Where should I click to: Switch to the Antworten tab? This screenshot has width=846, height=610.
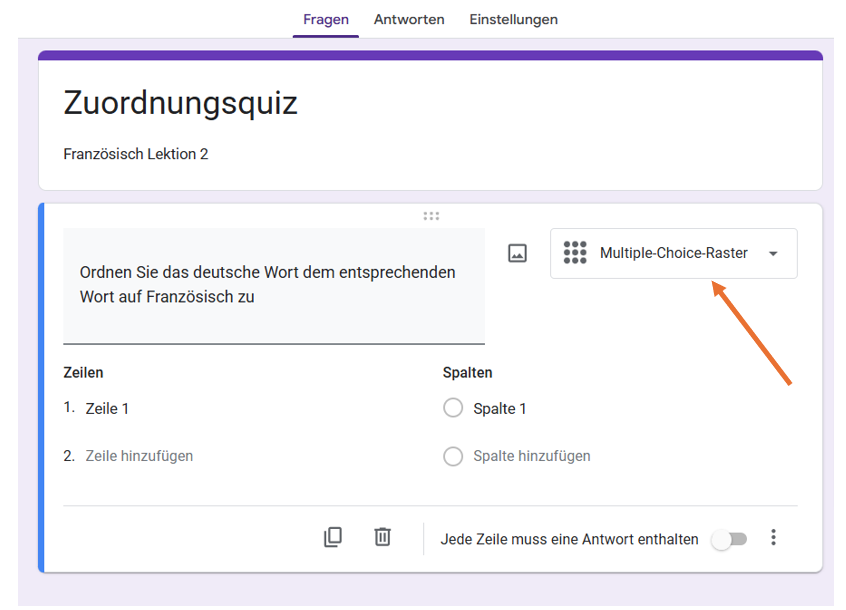[409, 19]
